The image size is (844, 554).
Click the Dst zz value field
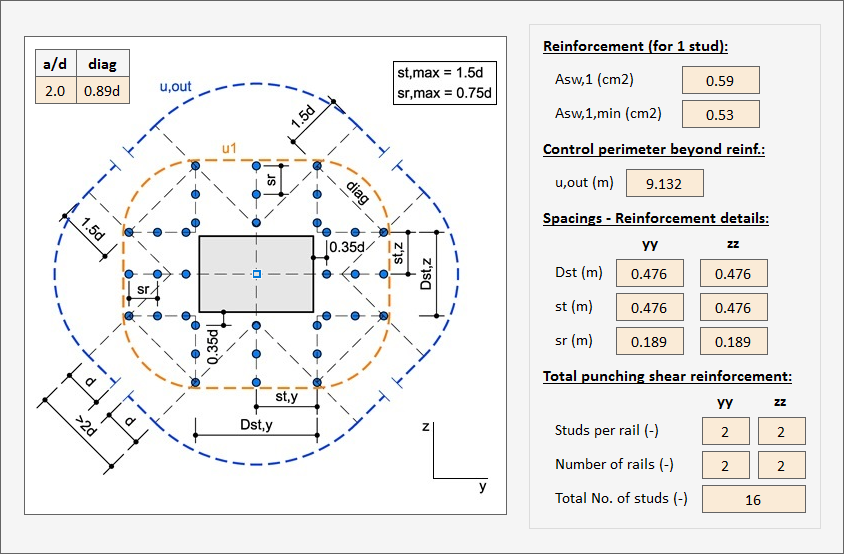(x=733, y=274)
